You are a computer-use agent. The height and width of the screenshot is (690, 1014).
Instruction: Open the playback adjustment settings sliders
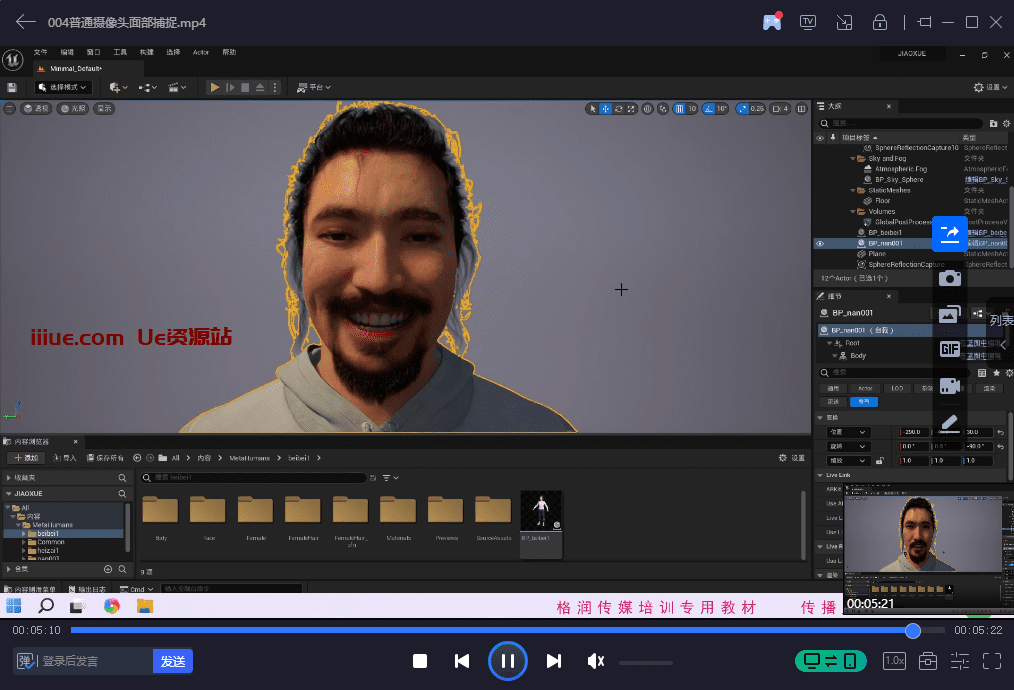tap(960, 661)
